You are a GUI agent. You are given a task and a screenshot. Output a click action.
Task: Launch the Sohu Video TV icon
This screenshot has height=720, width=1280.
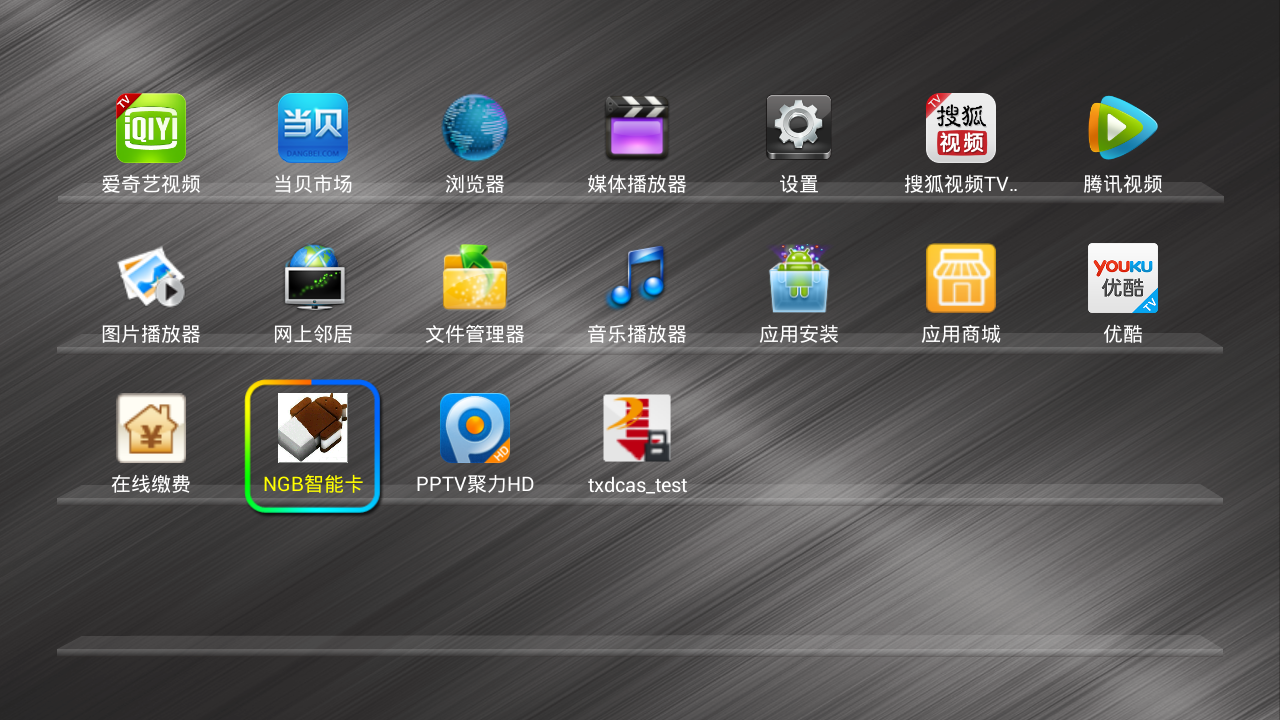(961, 128)
